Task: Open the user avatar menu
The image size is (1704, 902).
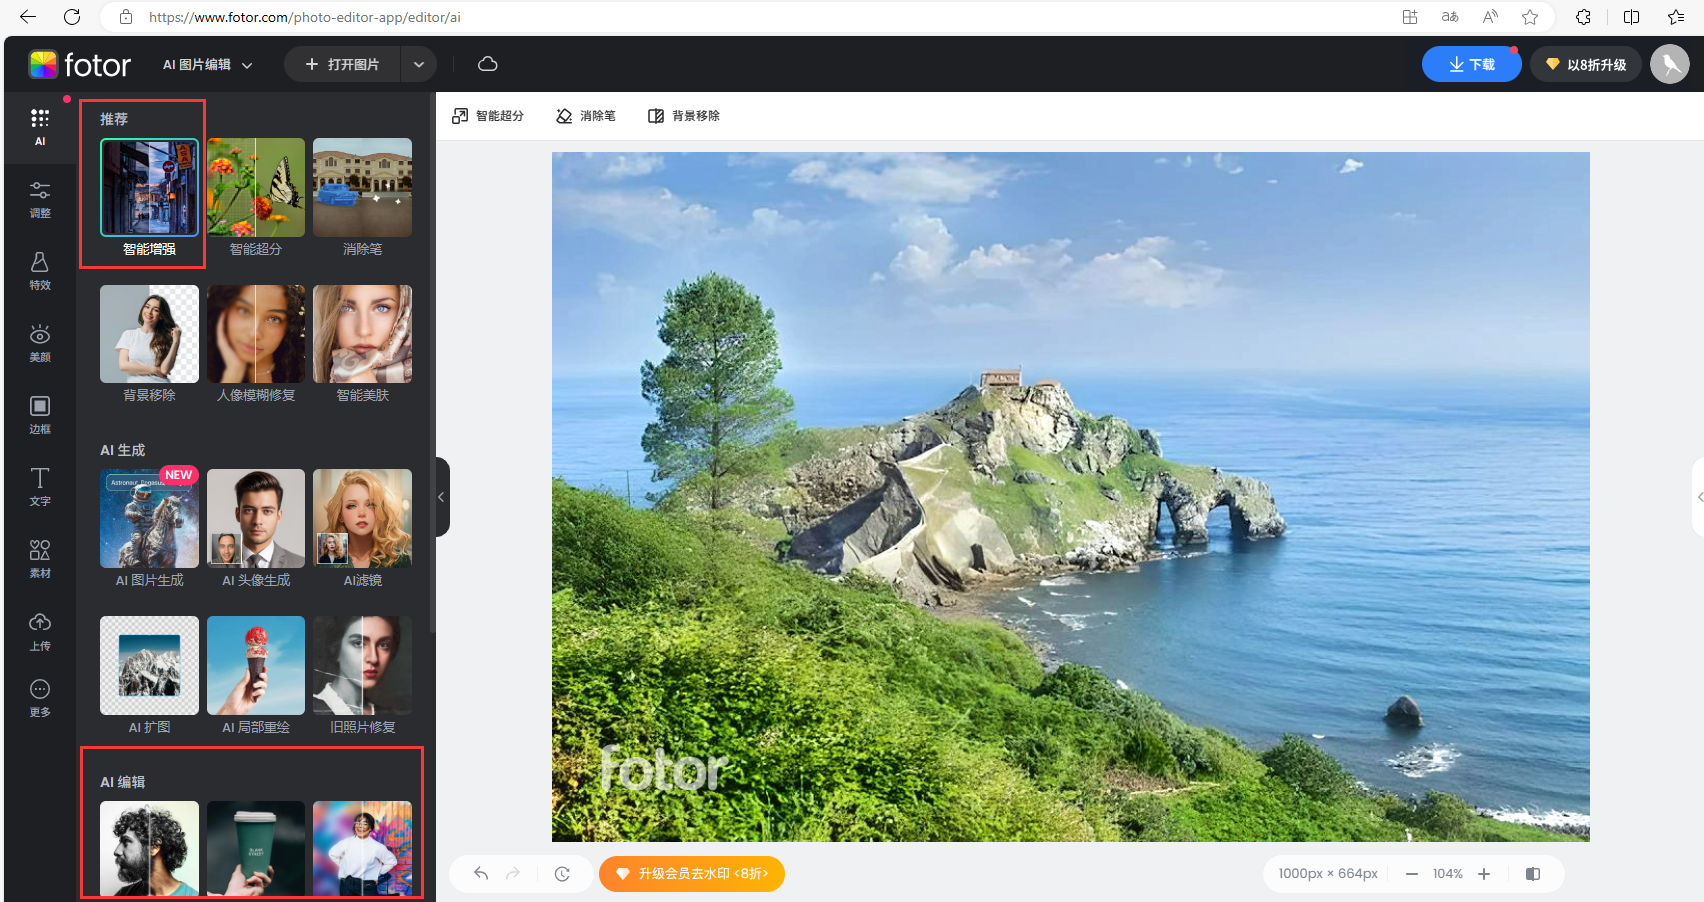Action: pos(1670,64)
